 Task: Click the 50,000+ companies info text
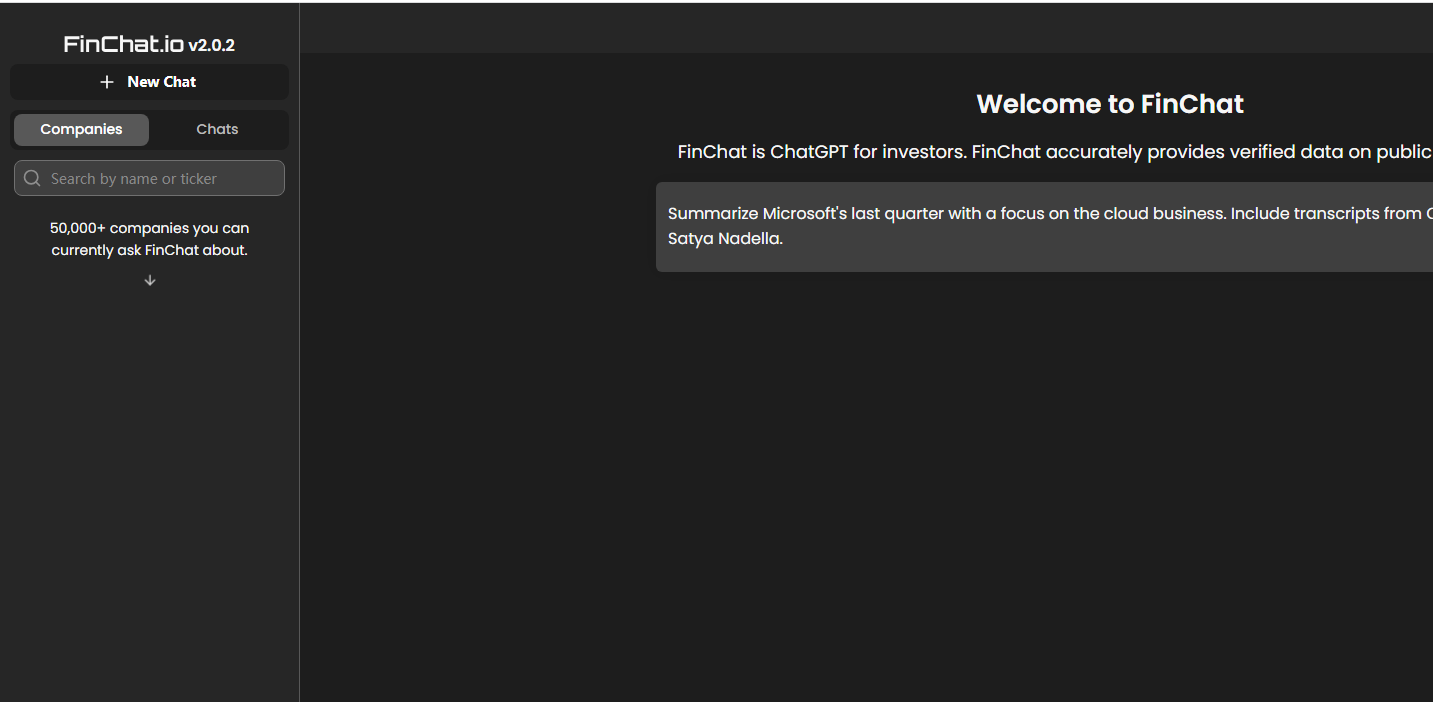tap(150, 239)
